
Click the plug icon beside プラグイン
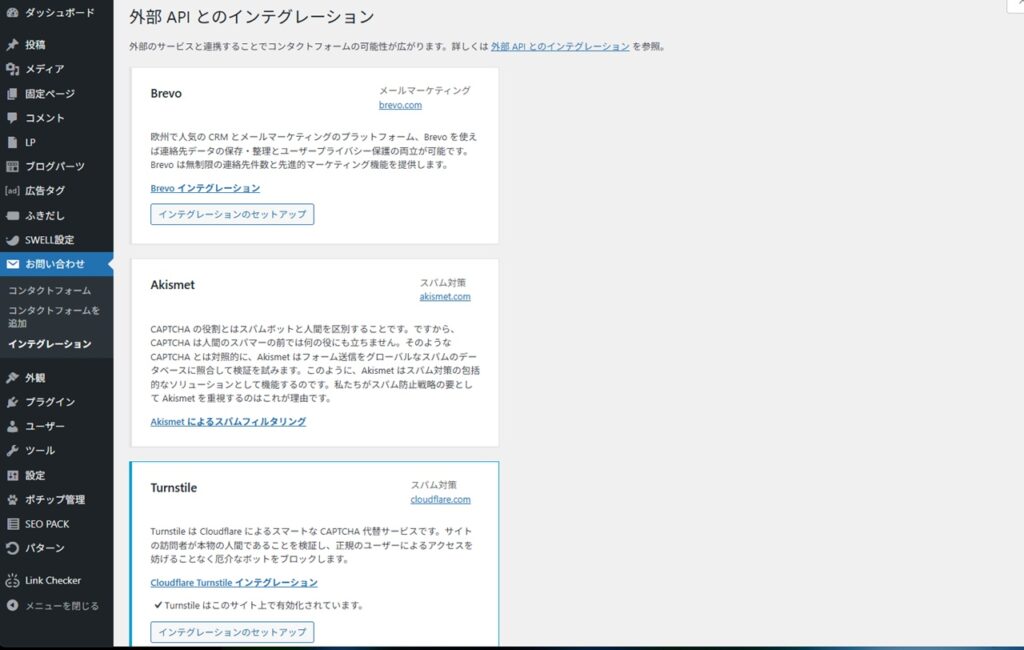pos(12,402)
